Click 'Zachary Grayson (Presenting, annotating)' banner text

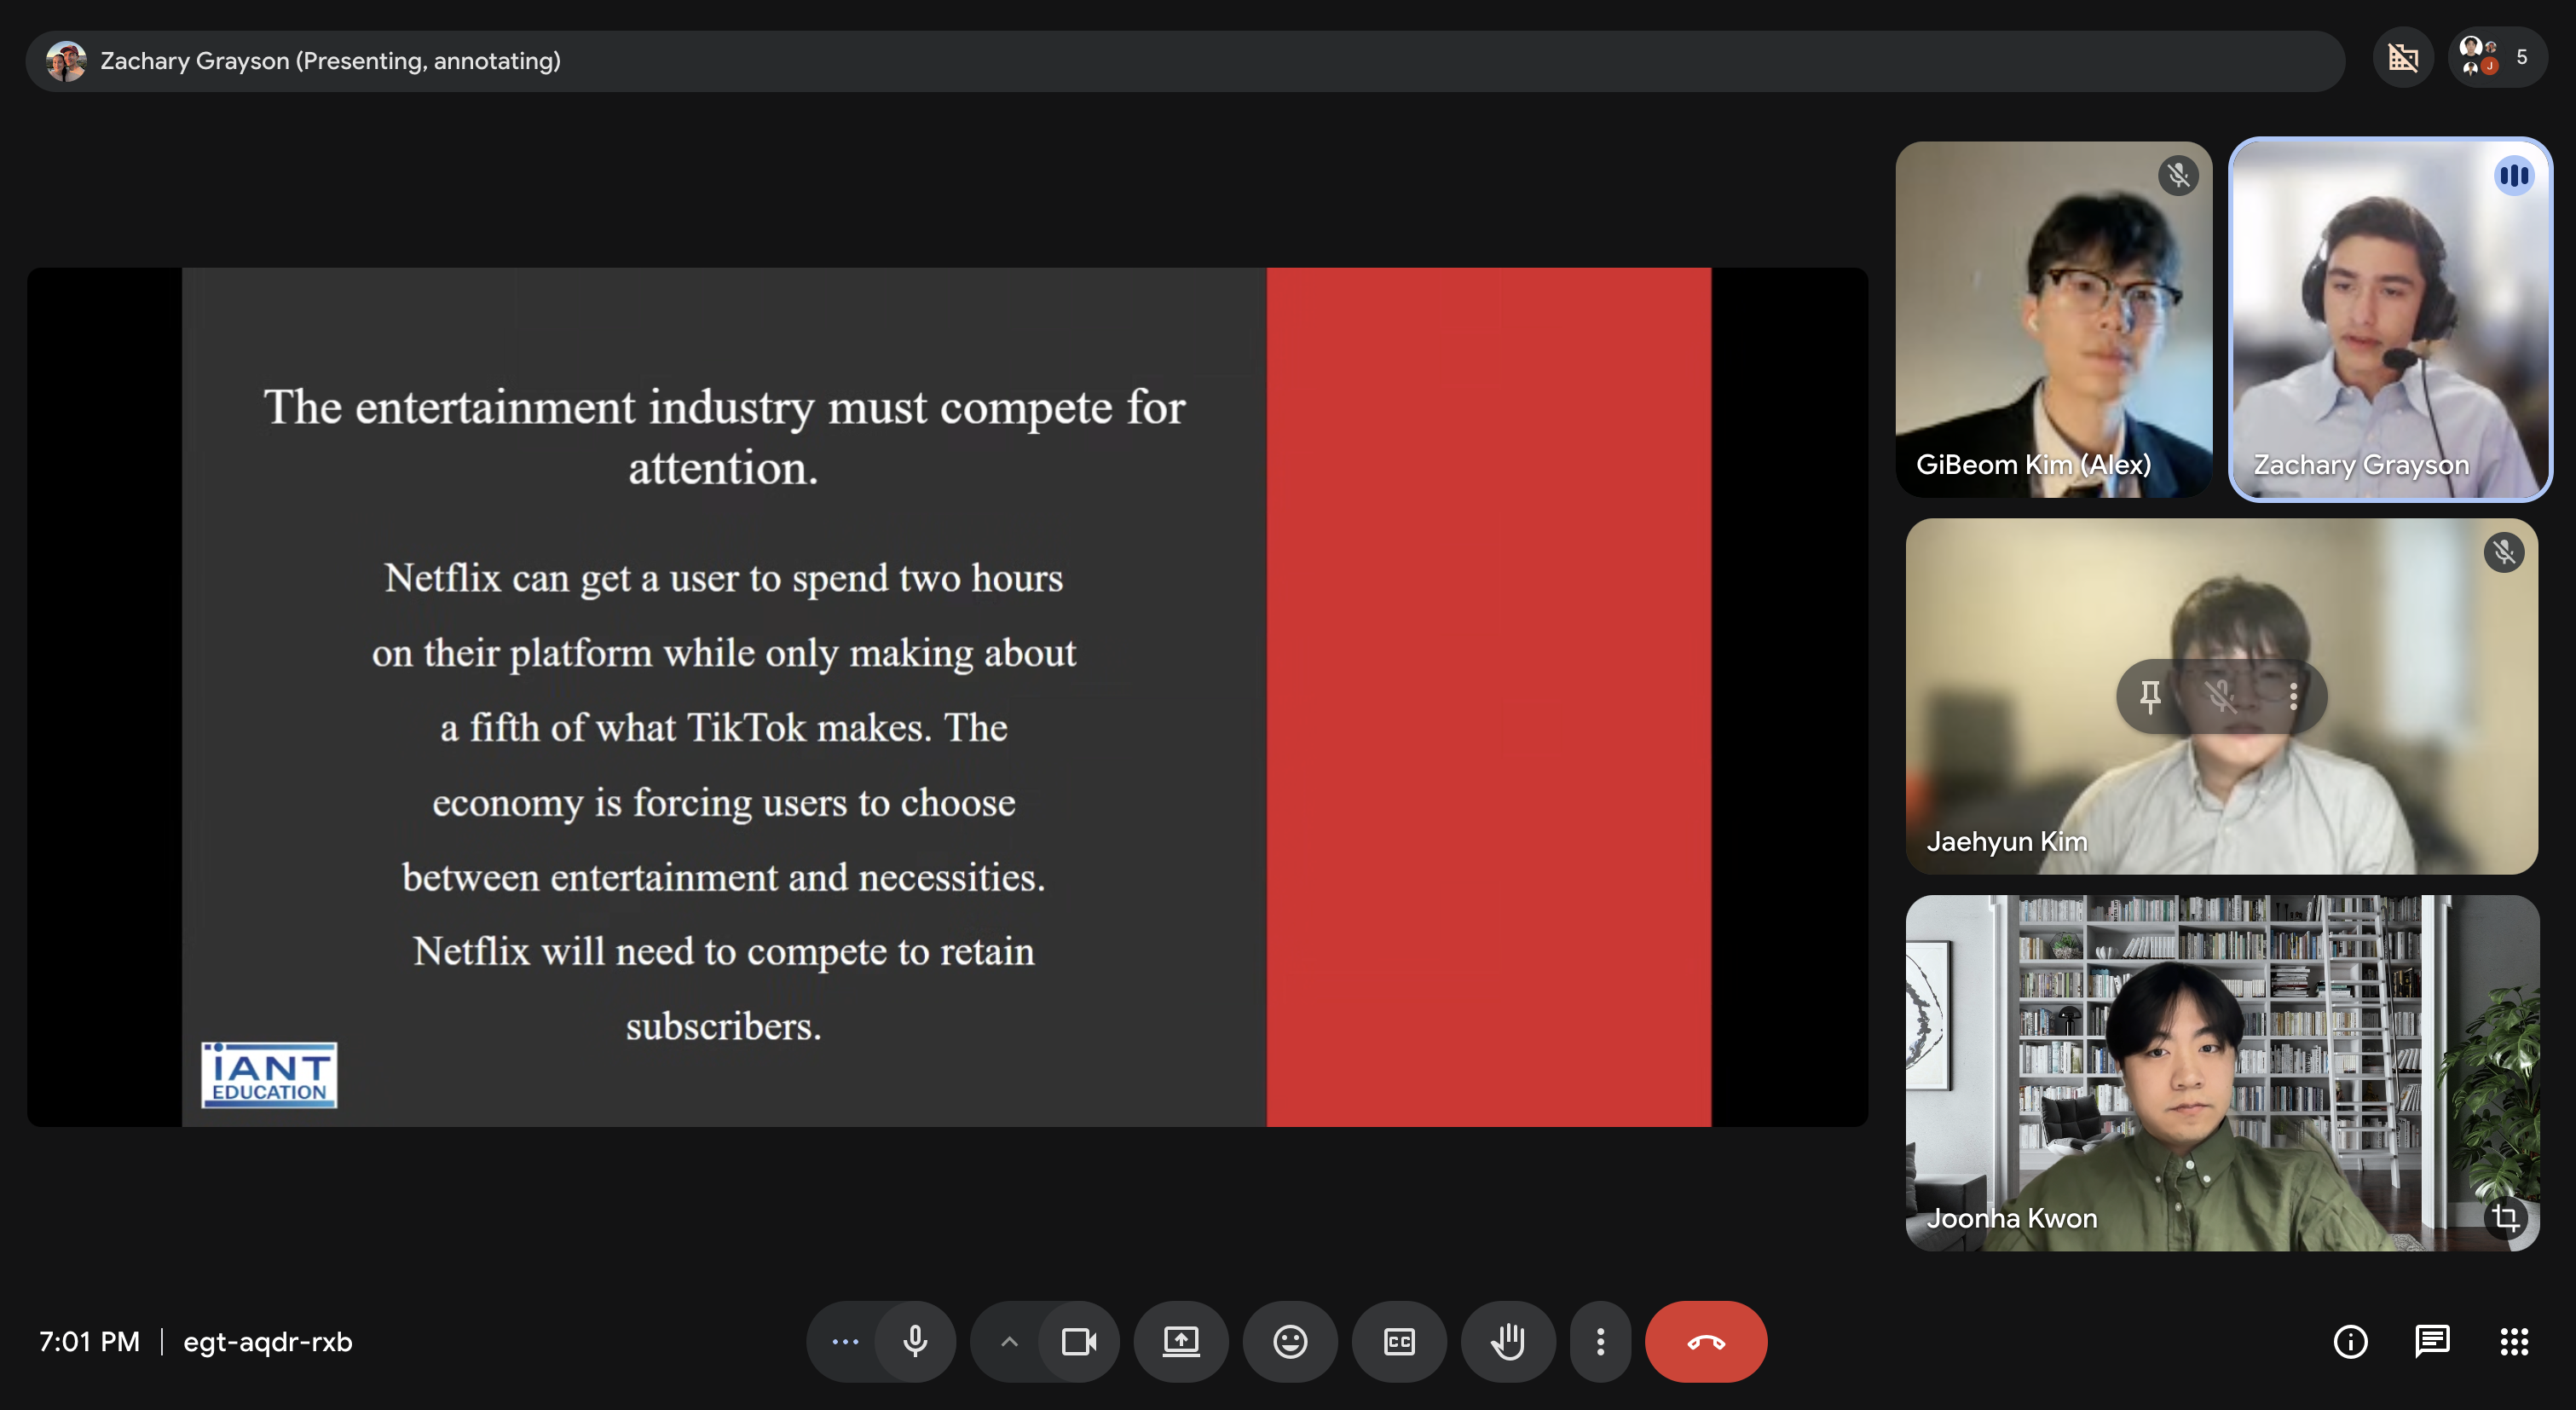330,61
